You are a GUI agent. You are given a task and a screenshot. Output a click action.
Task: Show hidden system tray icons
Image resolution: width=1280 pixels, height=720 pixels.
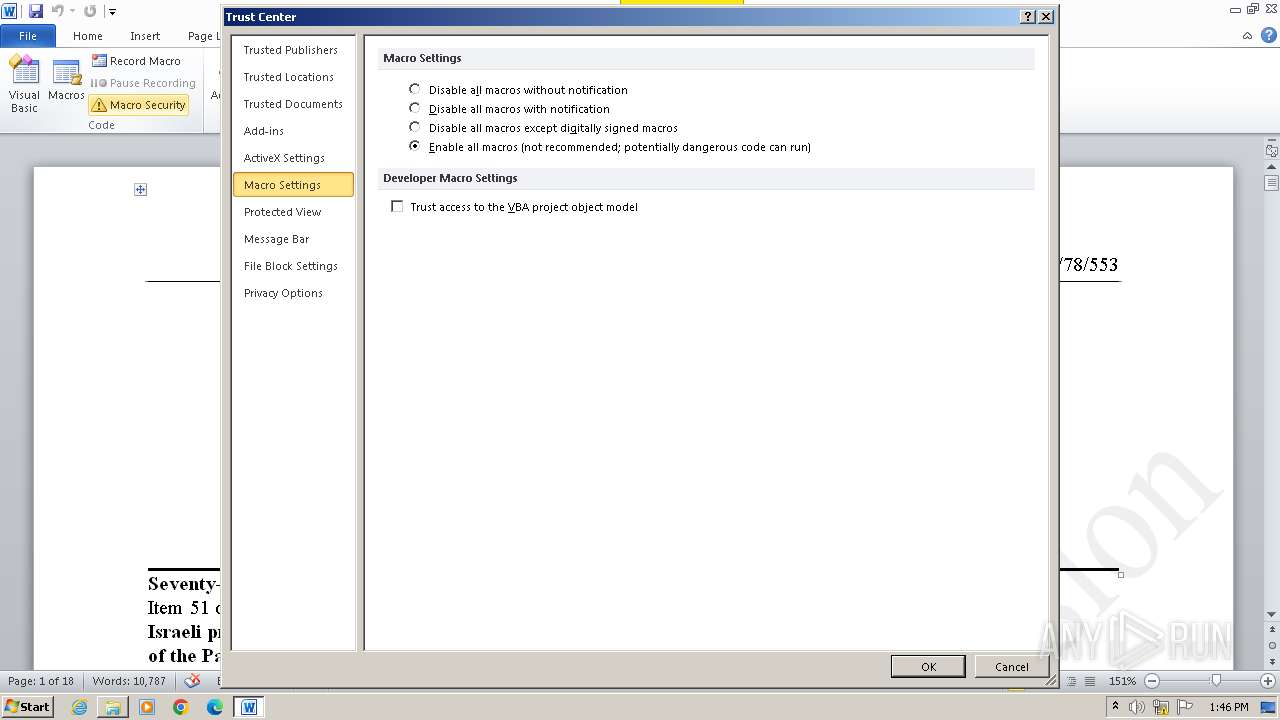coord(1115,707)
